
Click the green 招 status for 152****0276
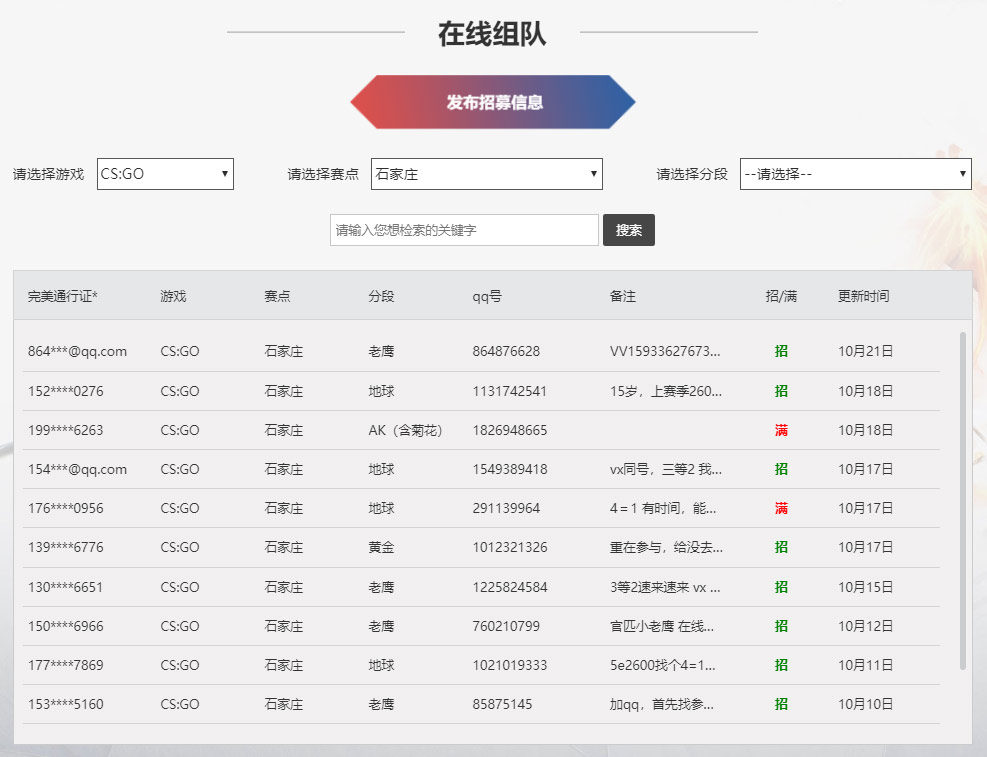point(781,391)
